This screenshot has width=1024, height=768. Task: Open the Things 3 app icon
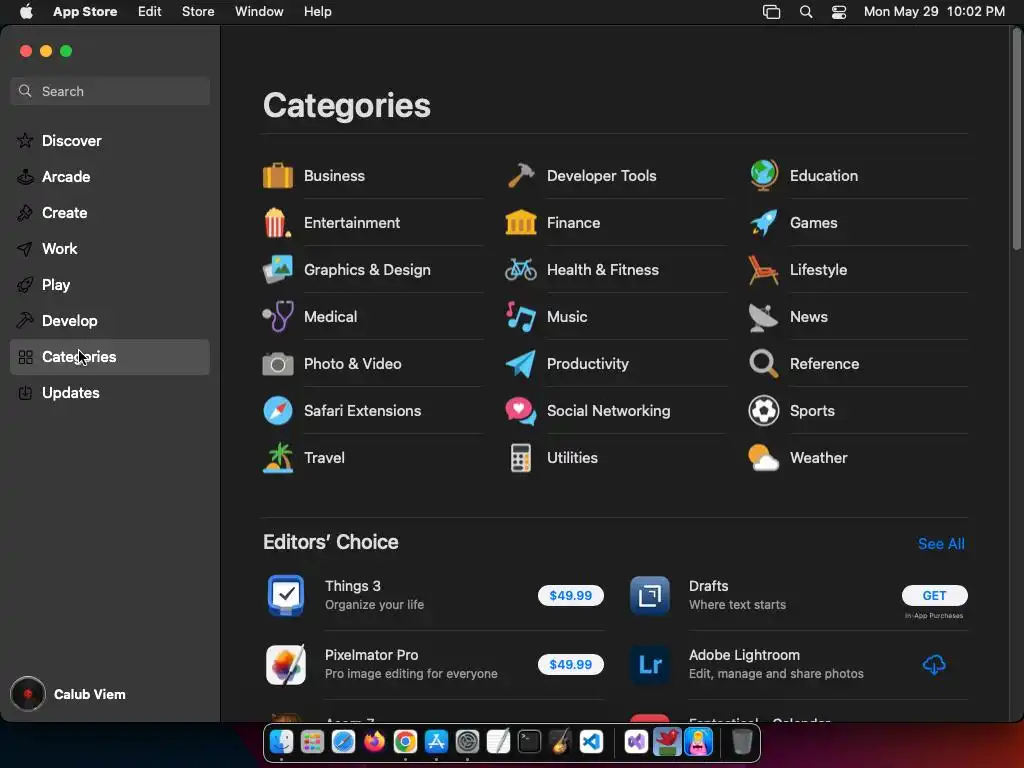click(x=286, y=596)
